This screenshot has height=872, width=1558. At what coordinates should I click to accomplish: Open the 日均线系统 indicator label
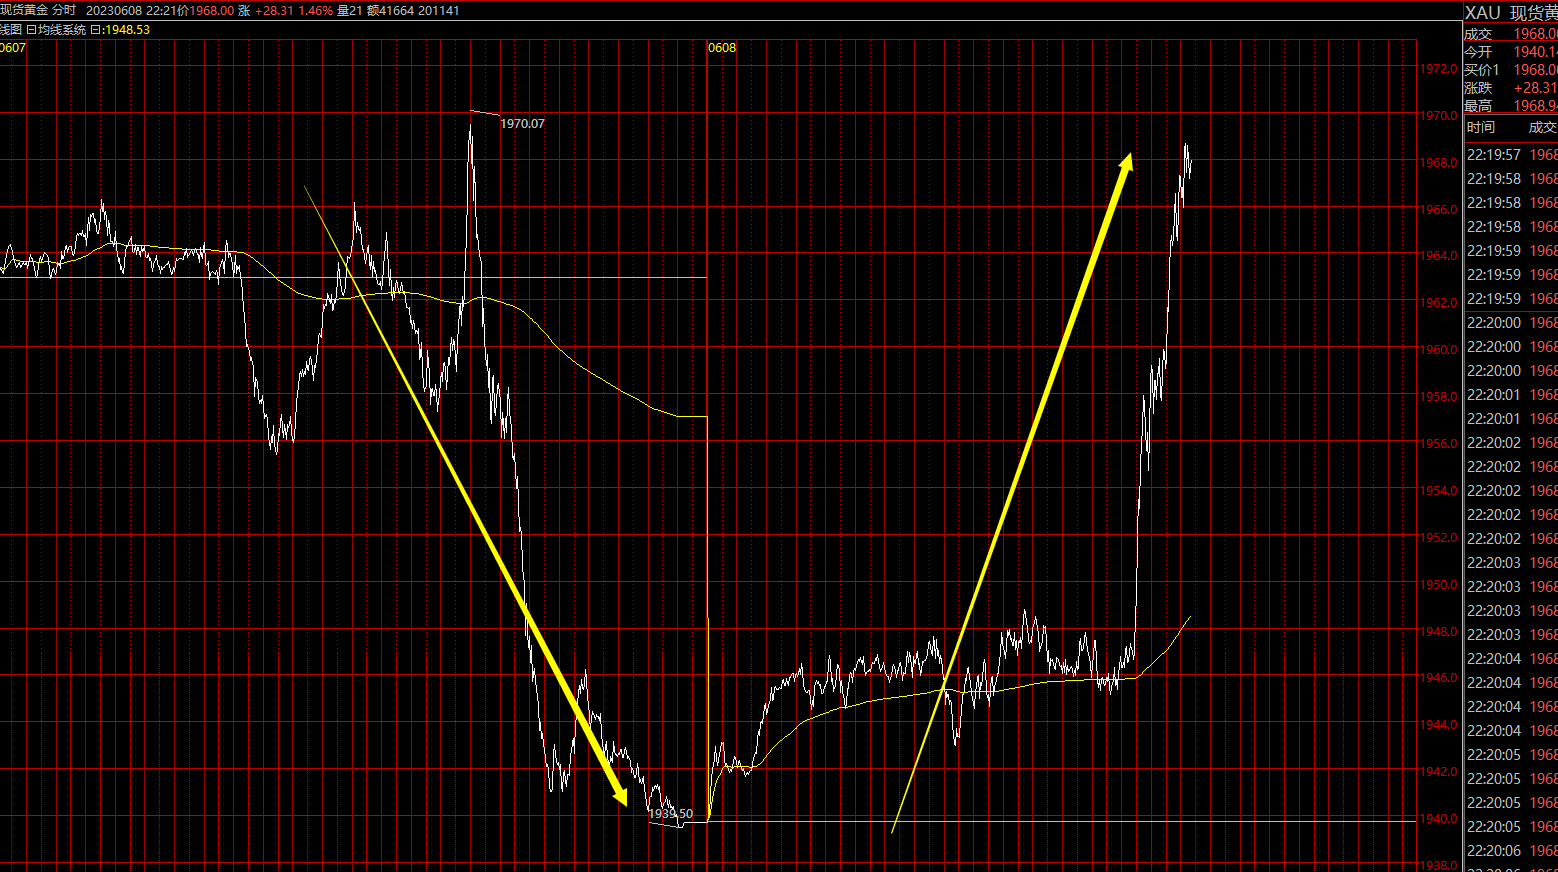56,29
